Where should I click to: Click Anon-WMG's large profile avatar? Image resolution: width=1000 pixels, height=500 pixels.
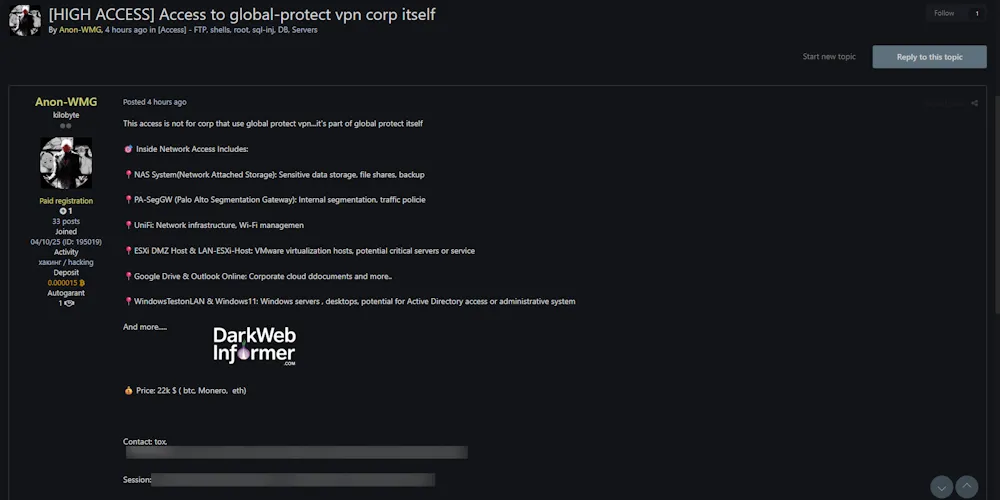tap(66, 163)
